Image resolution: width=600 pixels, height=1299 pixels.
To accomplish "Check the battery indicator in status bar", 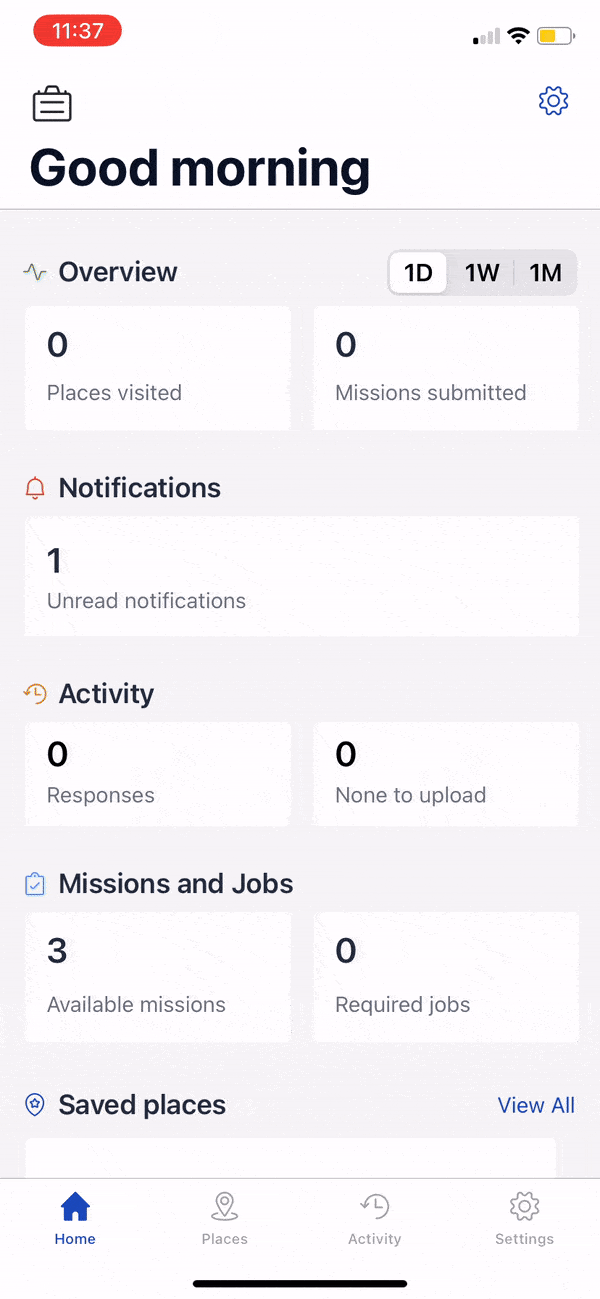I will (x=551, y=35).
